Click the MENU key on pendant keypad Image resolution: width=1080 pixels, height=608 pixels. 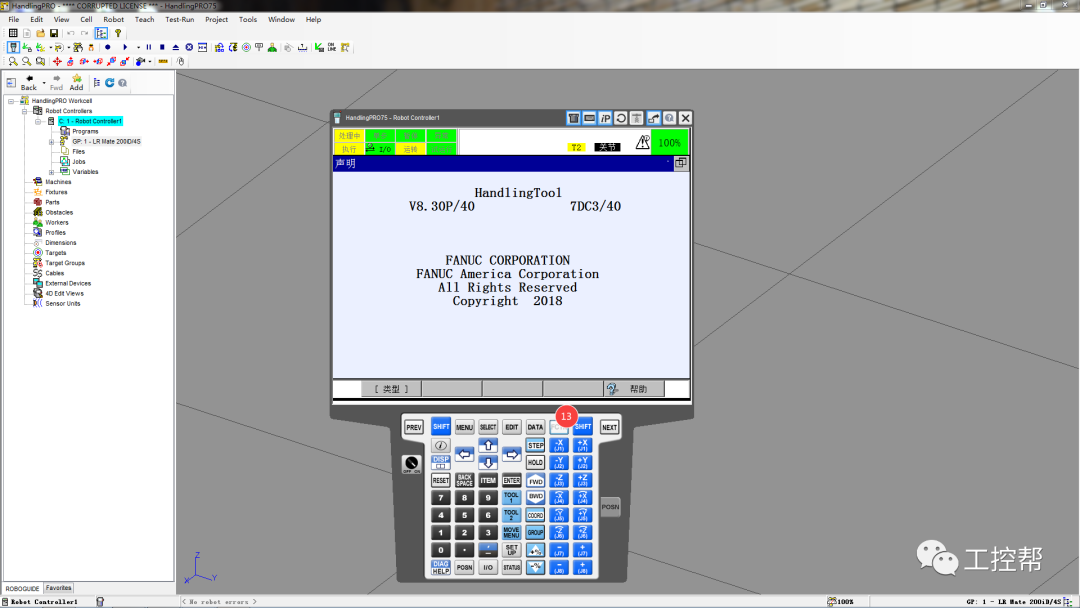[464, 428]
